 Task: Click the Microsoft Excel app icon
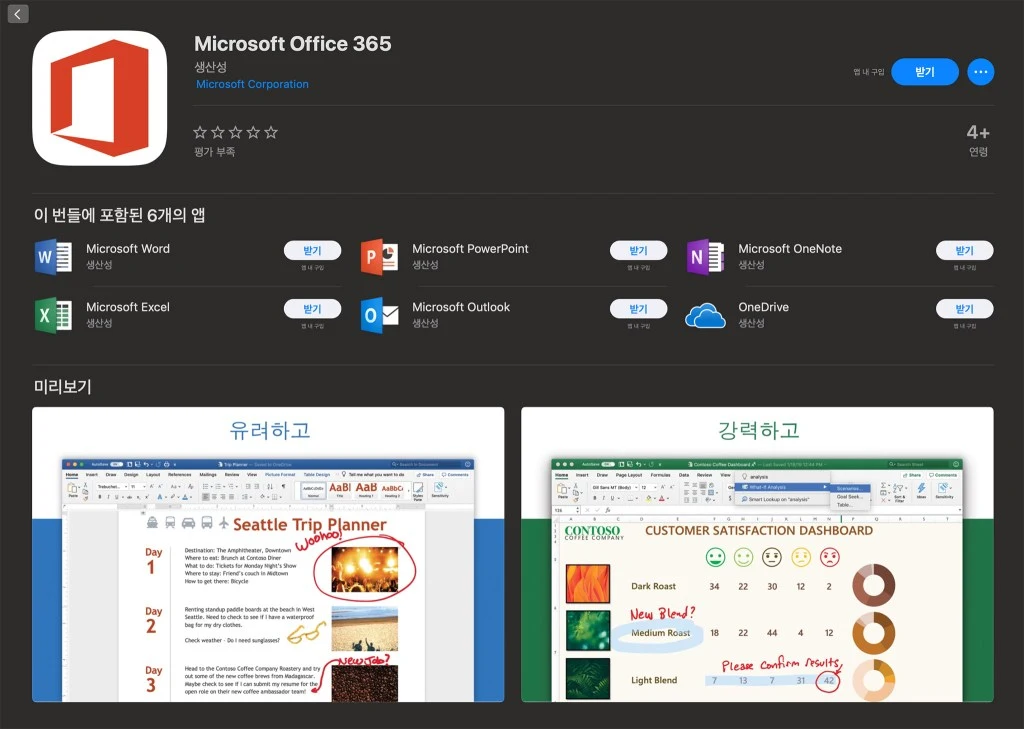[55, 314]
